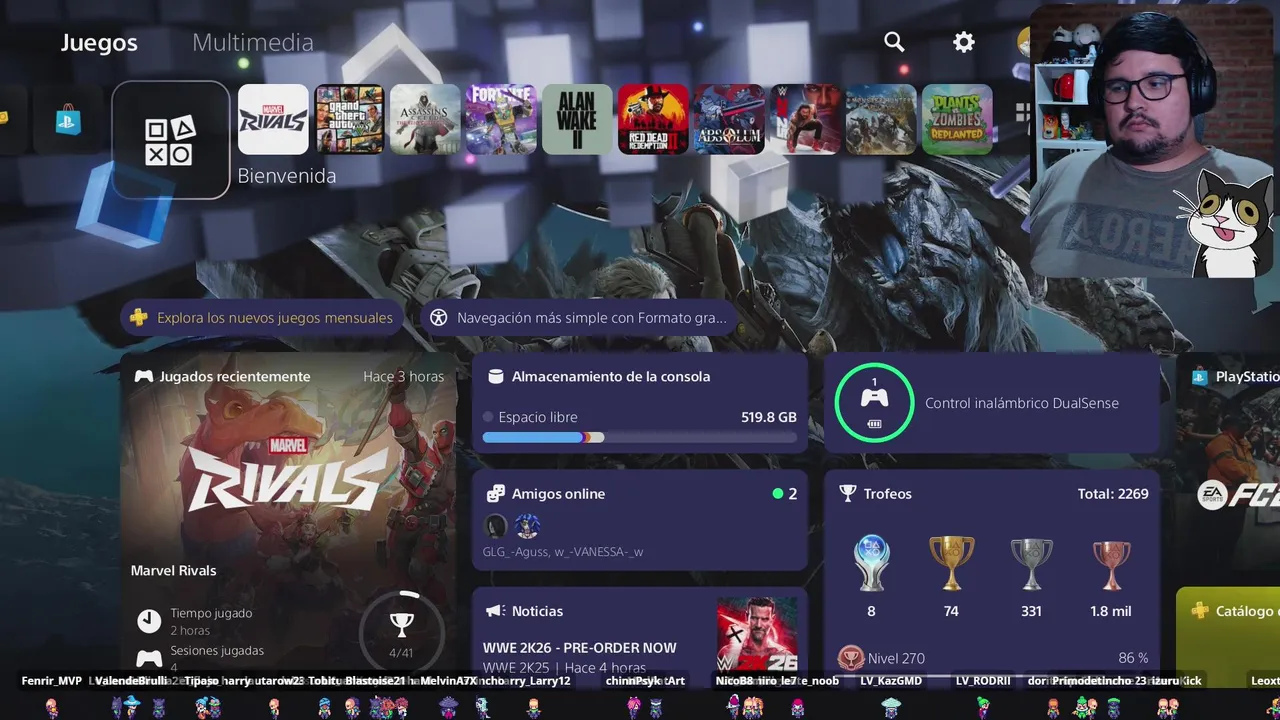The image size is (1280, 720).
Task: Launch the Fortnite game tile
Action: point(501,119)
